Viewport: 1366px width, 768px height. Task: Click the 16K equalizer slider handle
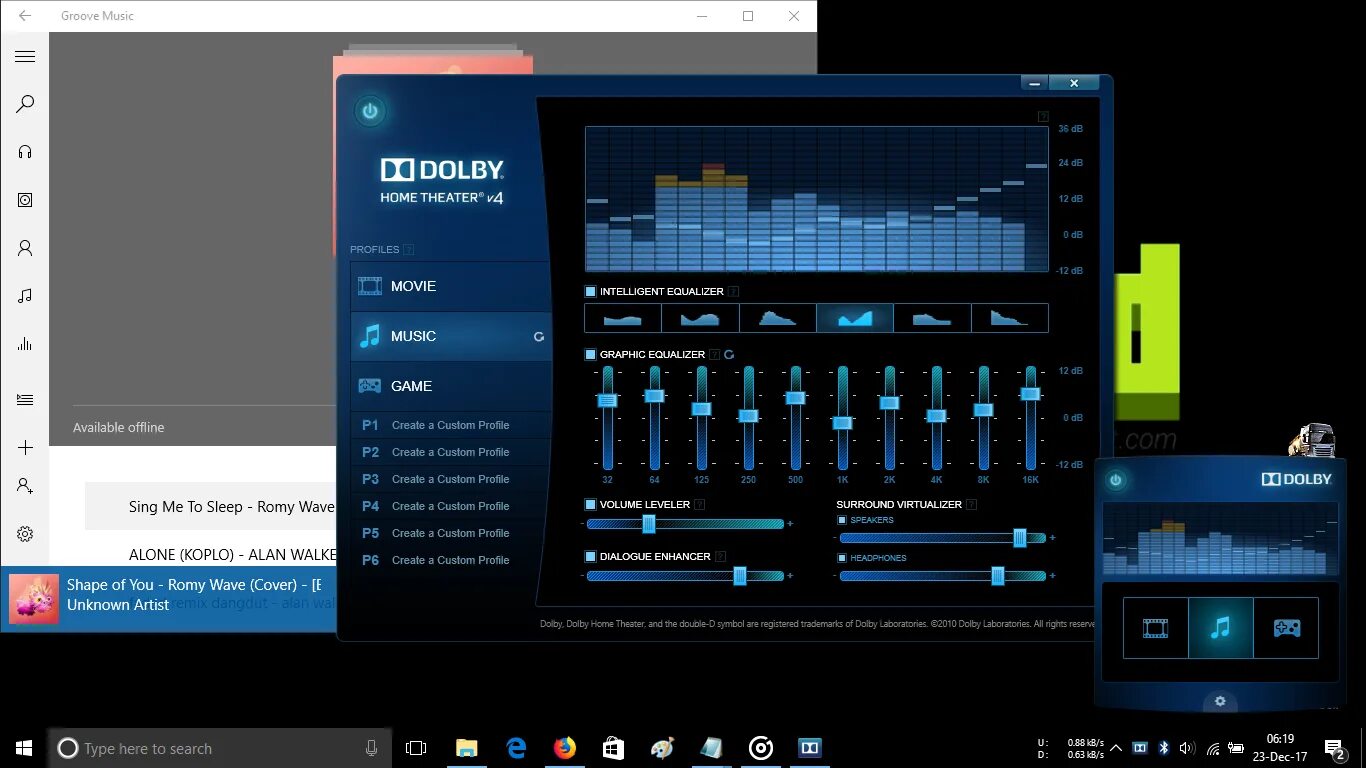(x=1030, y=394)
